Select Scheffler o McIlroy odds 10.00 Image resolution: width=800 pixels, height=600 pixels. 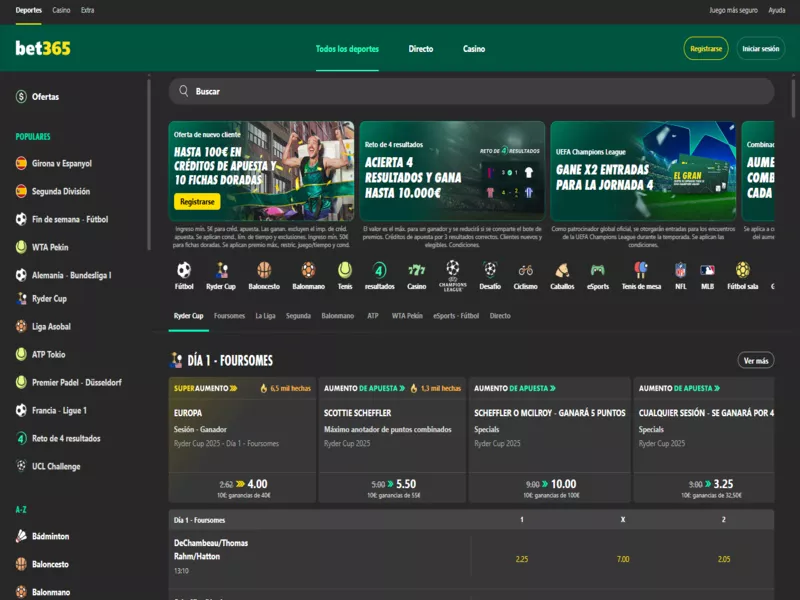[x=549, y=487]
